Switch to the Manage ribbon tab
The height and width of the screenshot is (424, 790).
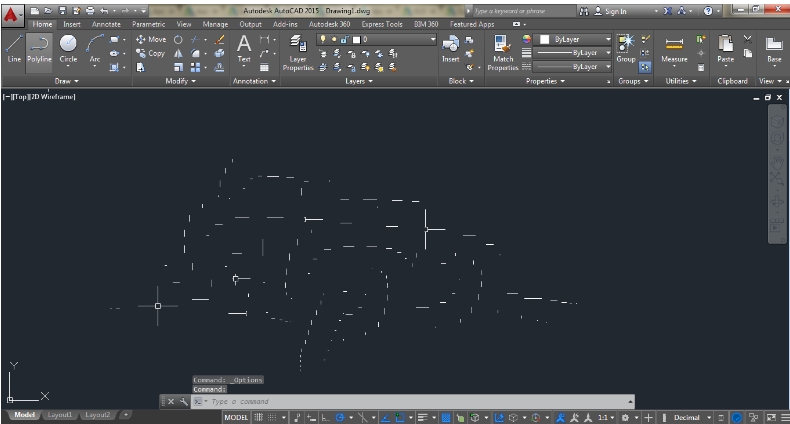pos(215,24)
